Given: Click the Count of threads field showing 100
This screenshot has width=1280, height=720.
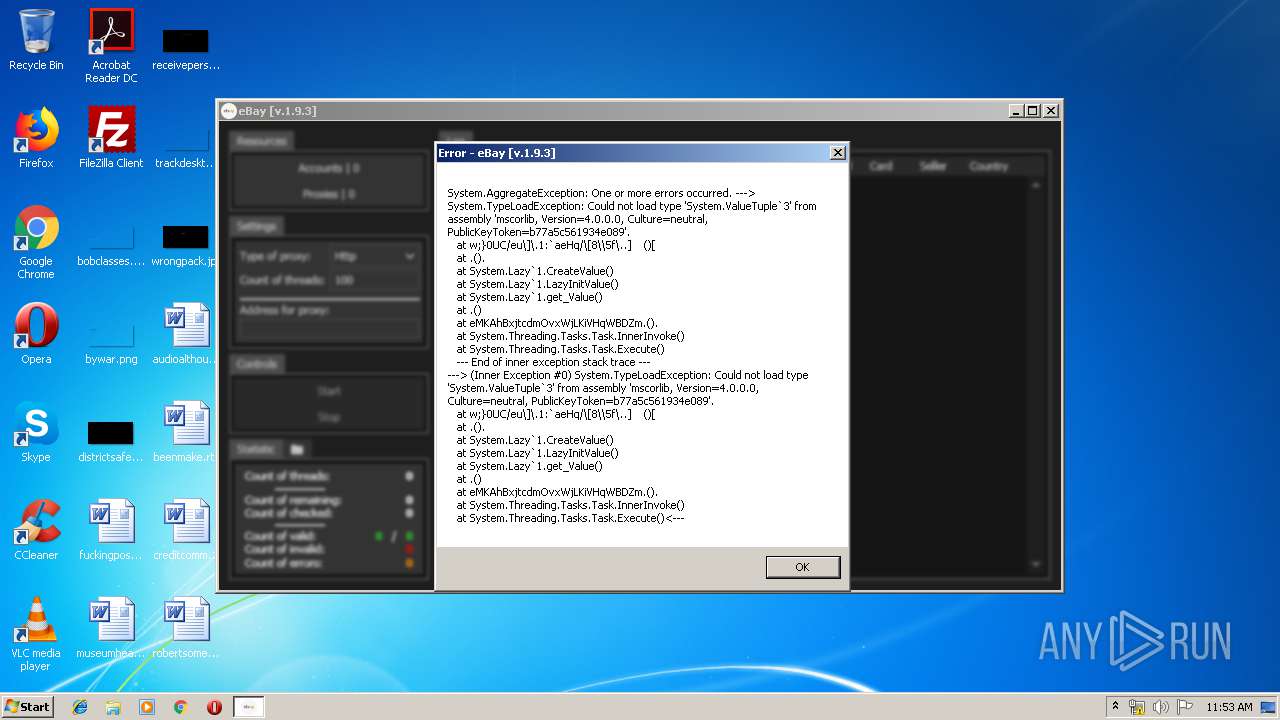Looking at the screenshot, I should pyautogui.click(x=374, y=281).
